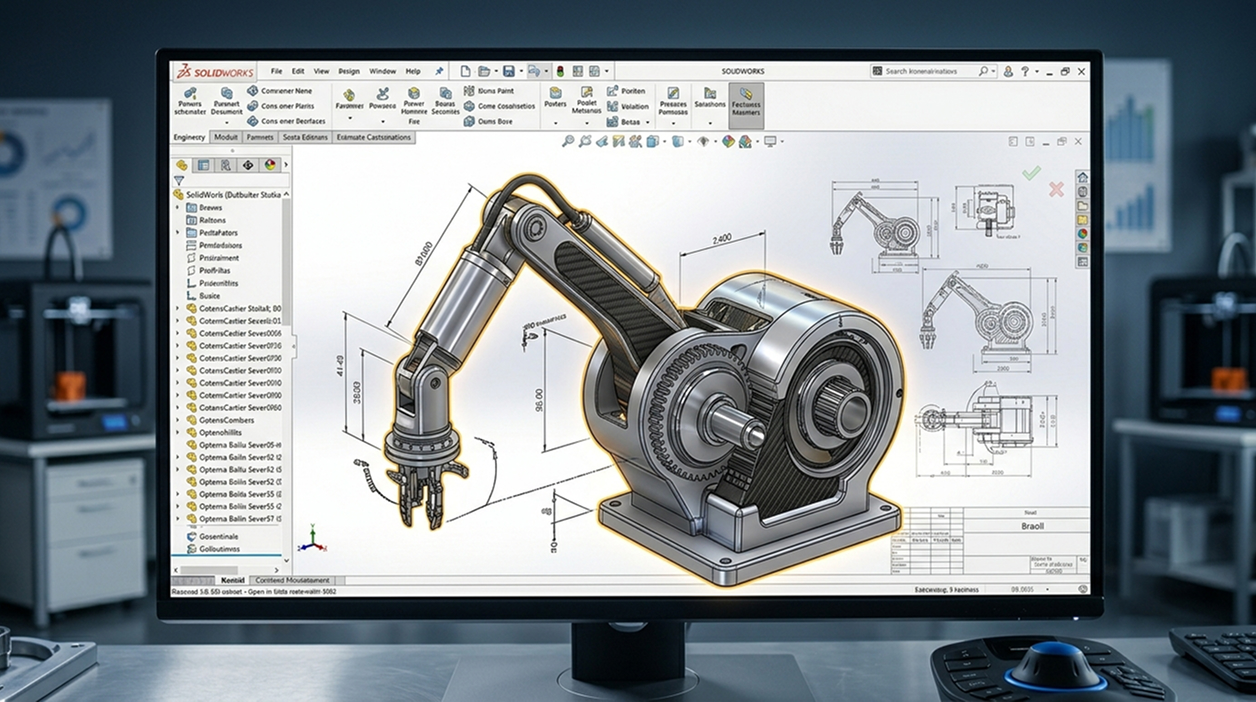Click the question mark Help icon

[1025, 71]
